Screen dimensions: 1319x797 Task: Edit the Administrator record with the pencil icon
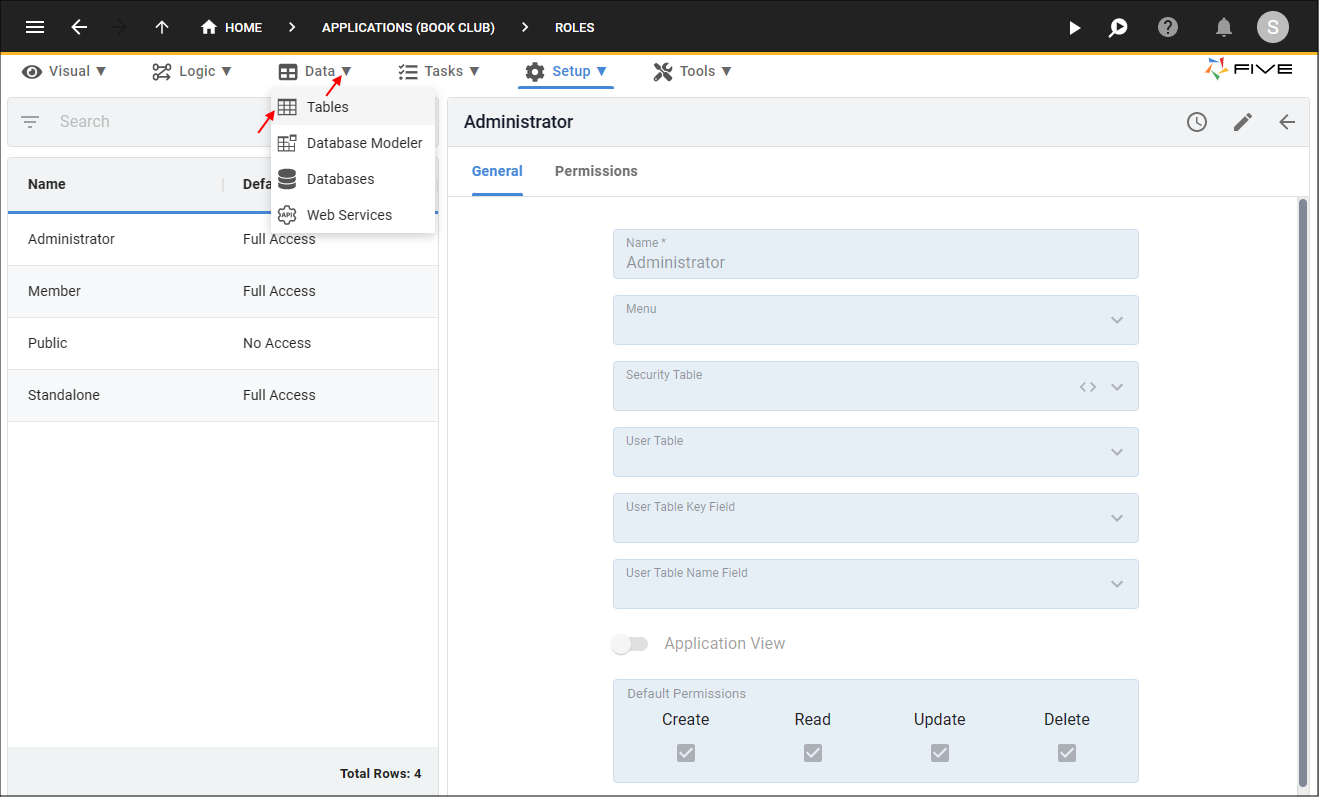(1243, 122)
